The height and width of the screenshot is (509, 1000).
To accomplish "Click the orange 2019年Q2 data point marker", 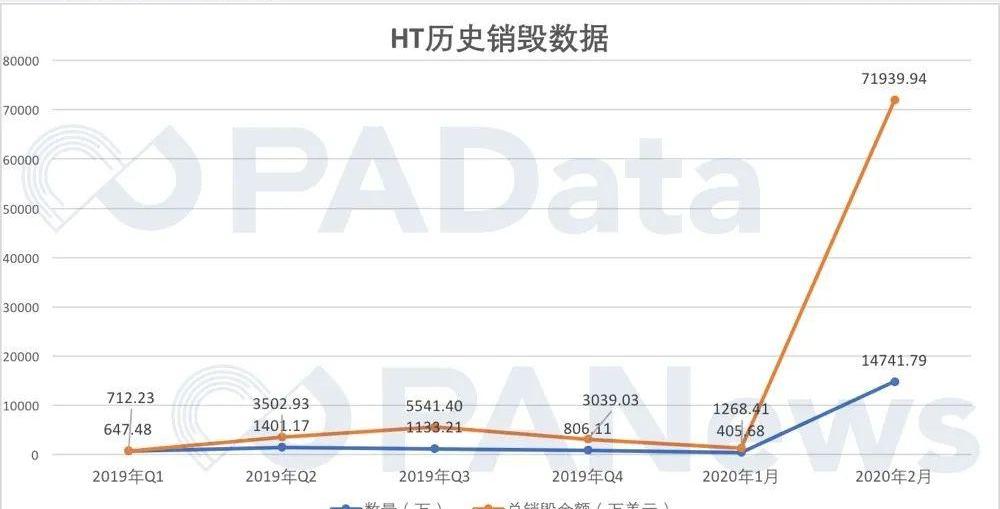I will (x=281, y=437).
